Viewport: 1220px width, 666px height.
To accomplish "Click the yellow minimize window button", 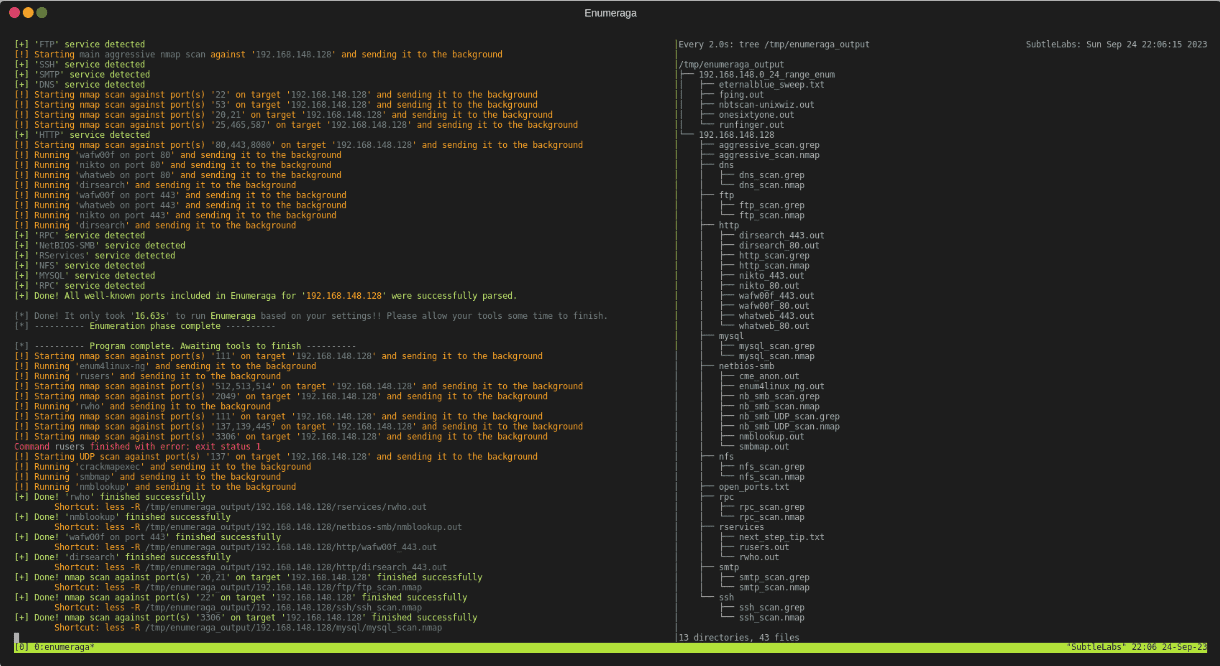I will pos(28,12).
